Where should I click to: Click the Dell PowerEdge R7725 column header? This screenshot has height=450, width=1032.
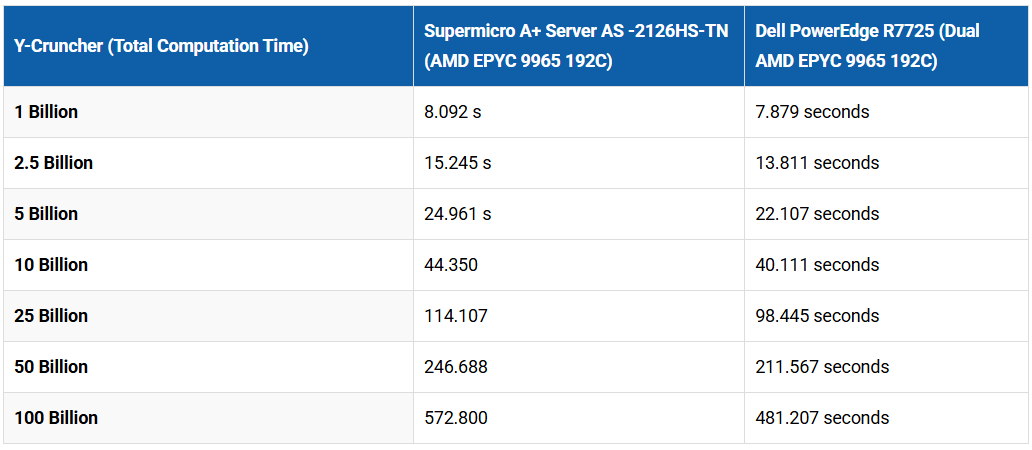868,46
